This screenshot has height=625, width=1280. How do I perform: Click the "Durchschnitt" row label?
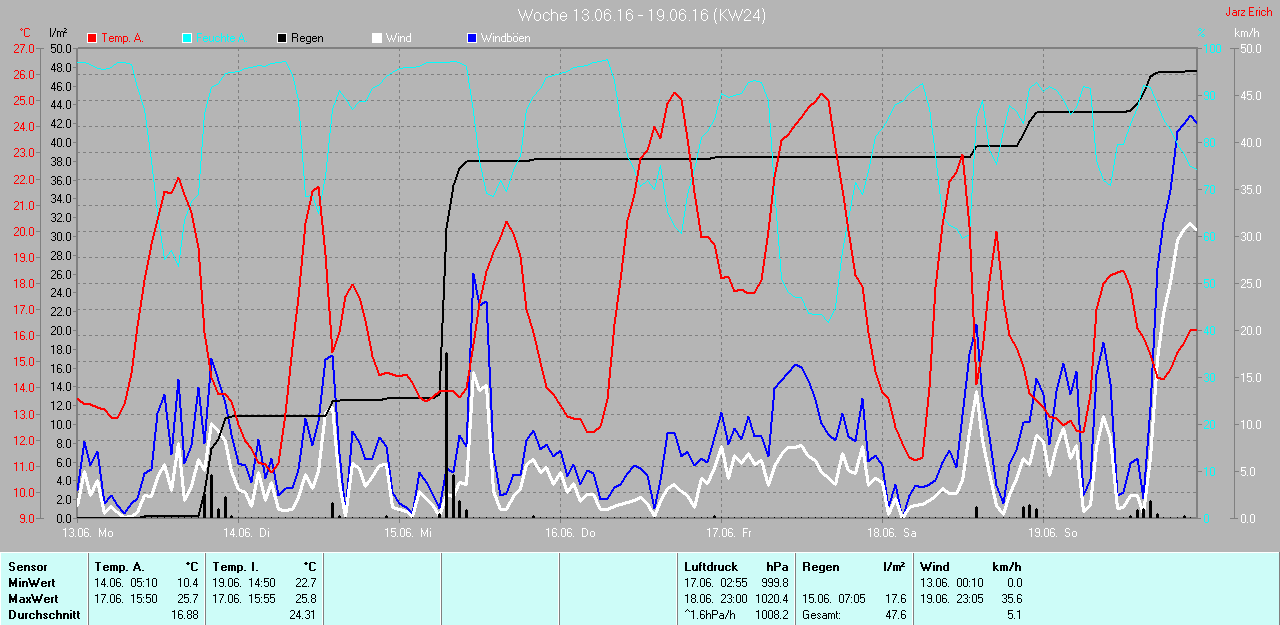[44, 615]
